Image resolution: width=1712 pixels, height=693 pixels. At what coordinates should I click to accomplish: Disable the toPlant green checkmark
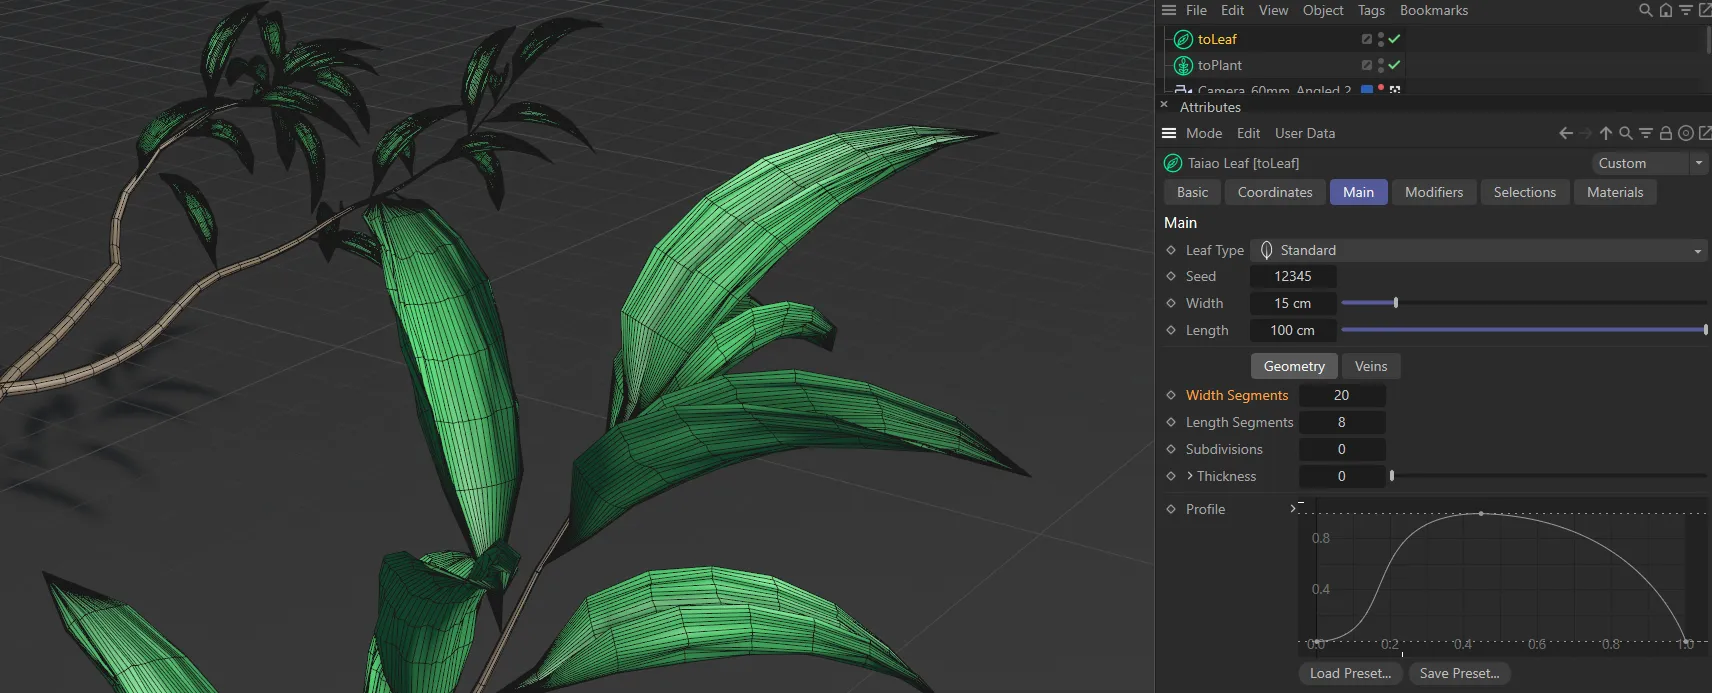click(x=1394, y=65)
